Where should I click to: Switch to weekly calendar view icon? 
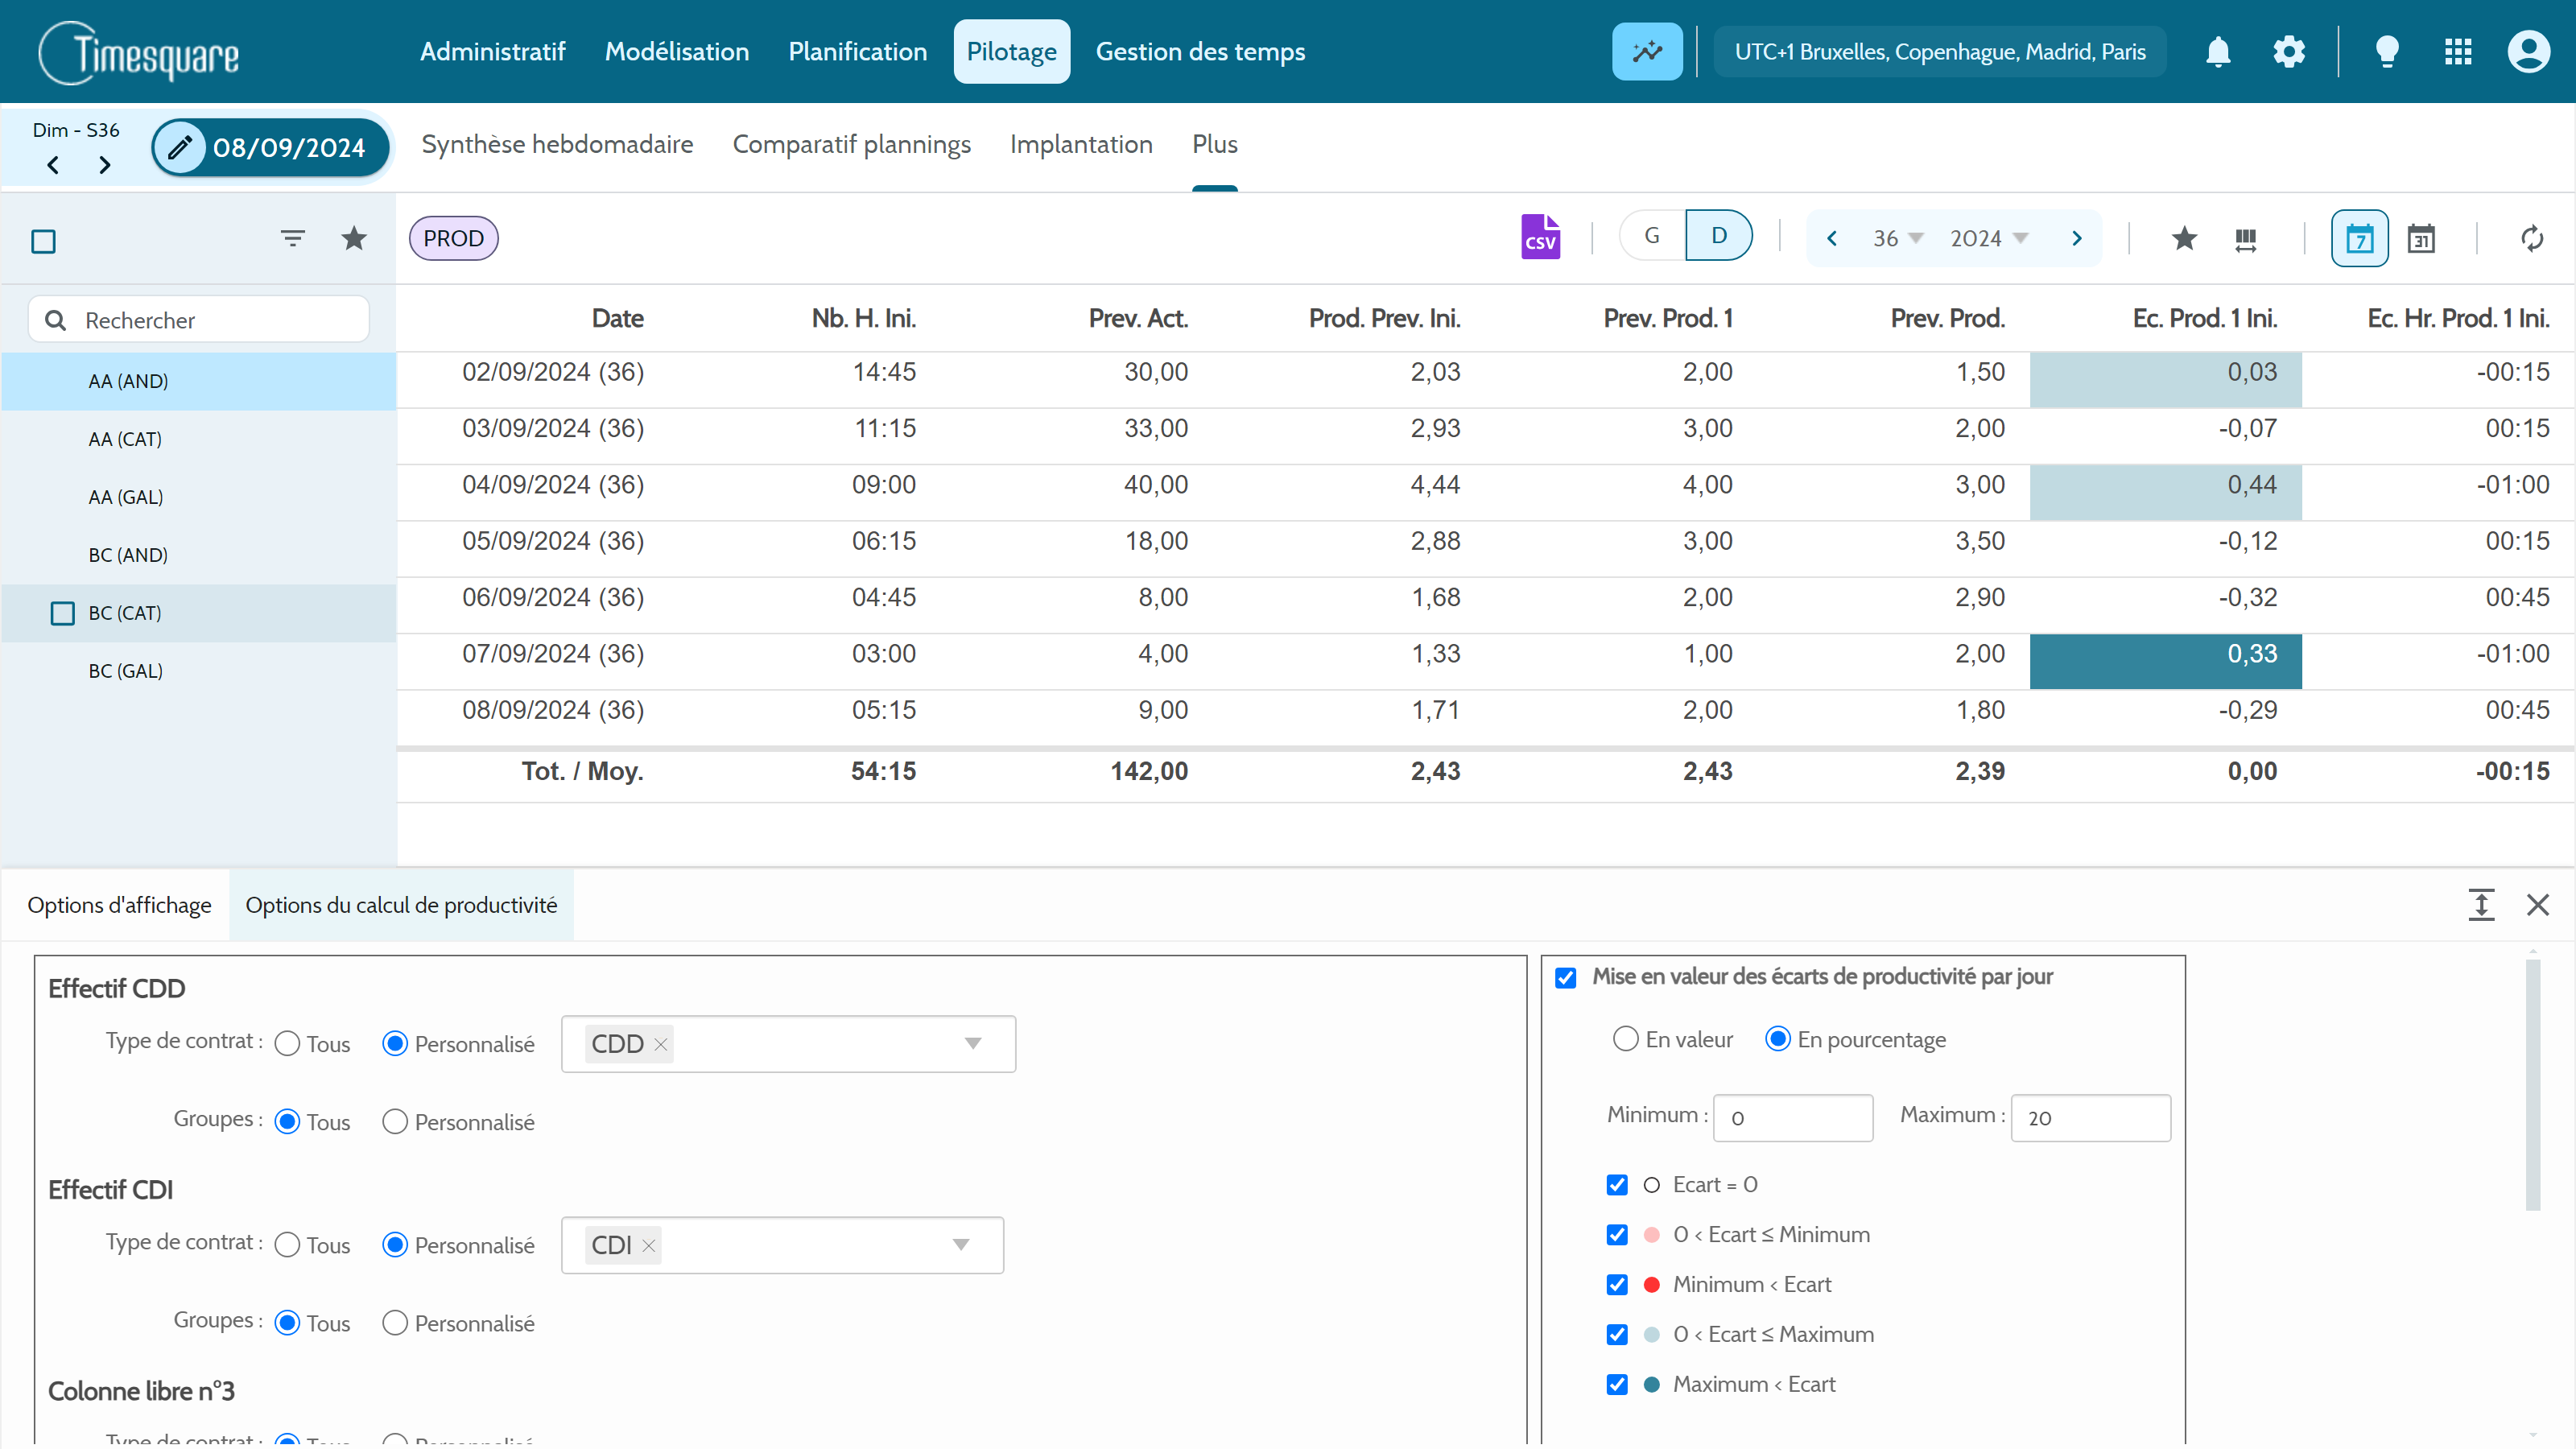point(2359,238)
